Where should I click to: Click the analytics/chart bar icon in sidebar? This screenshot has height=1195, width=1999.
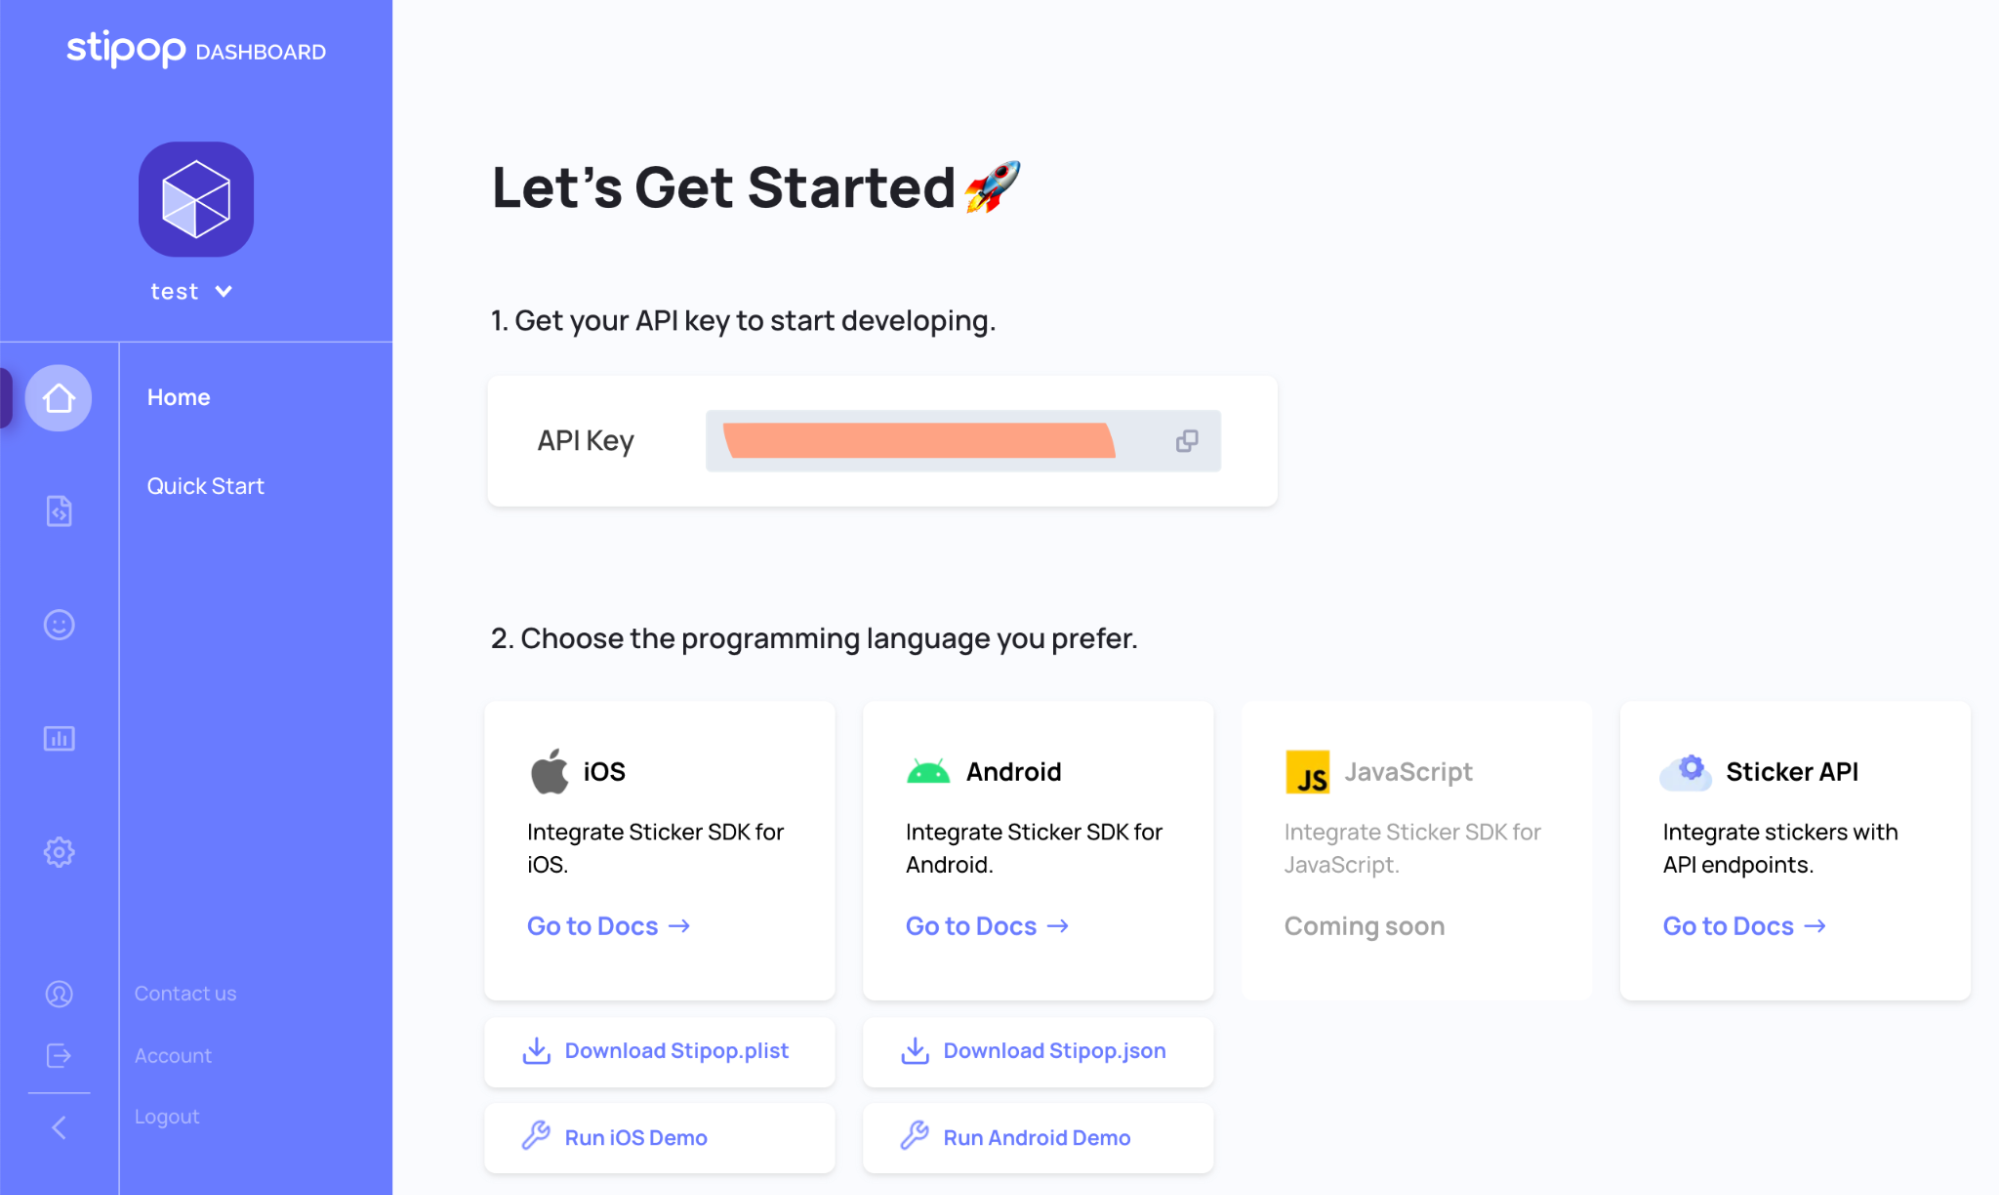click(58, 737)
